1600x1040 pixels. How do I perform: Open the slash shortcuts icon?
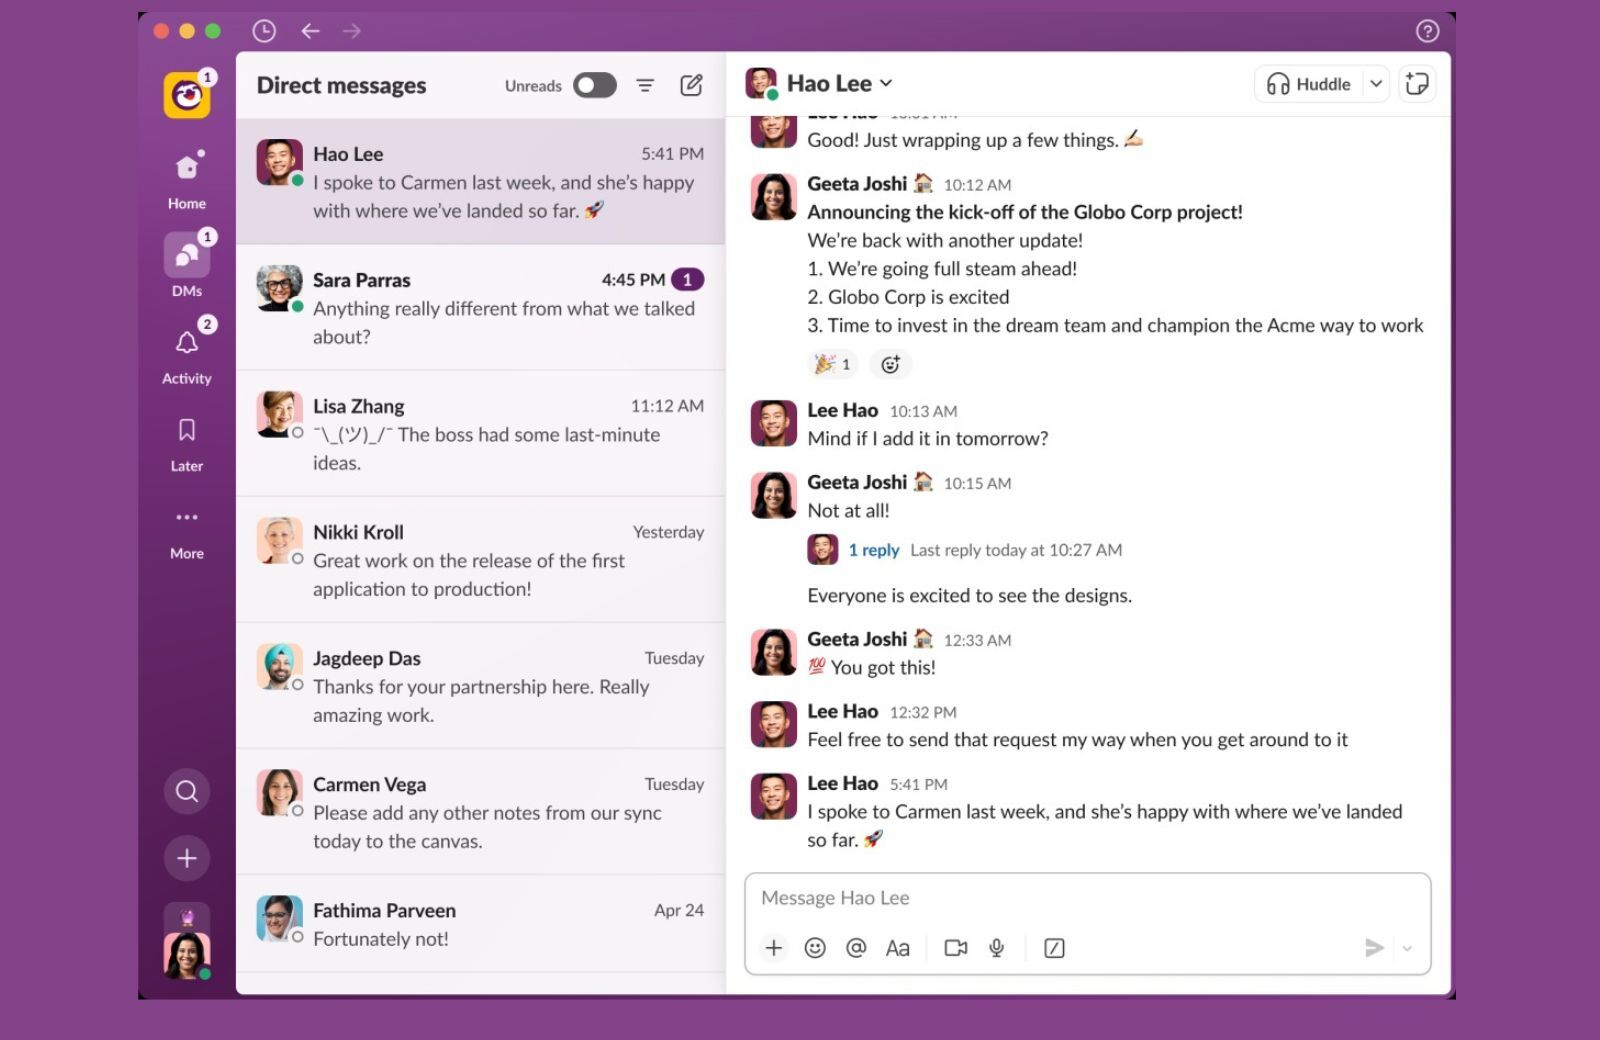point(1054,948)
